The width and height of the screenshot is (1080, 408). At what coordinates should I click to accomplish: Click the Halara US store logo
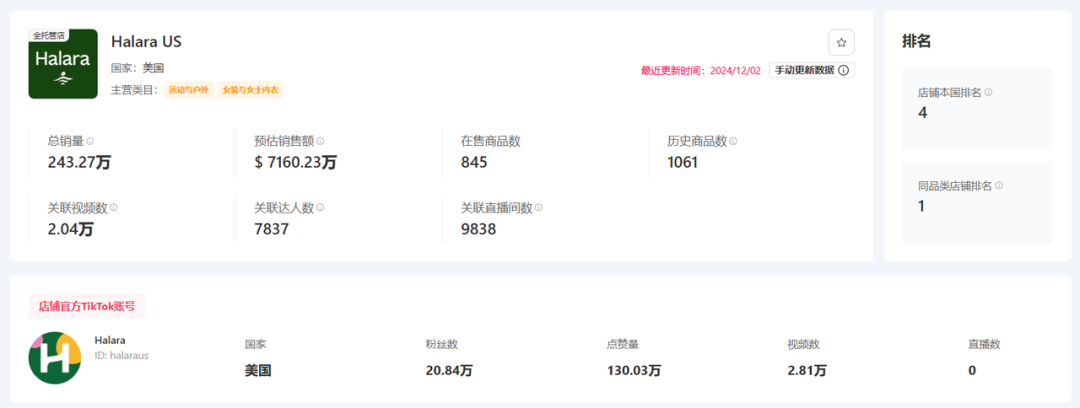[64, 64]
